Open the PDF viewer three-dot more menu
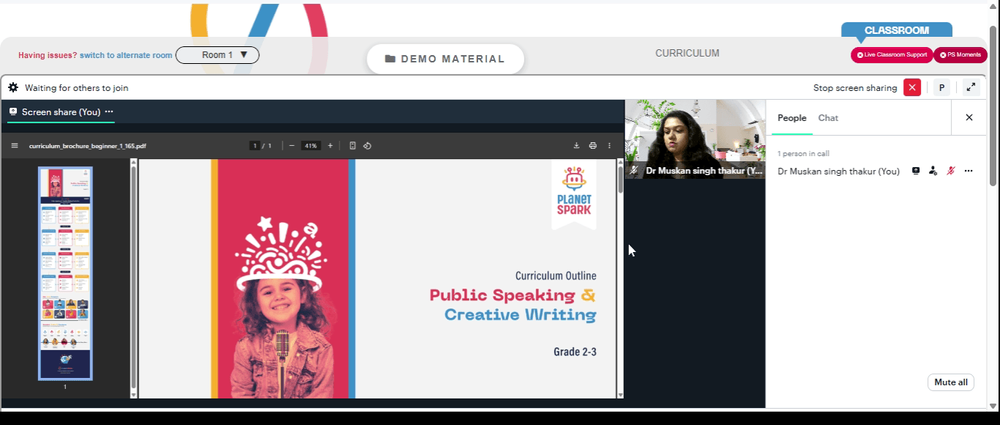This screenshot has height=425, width=1000. point(610,145)
